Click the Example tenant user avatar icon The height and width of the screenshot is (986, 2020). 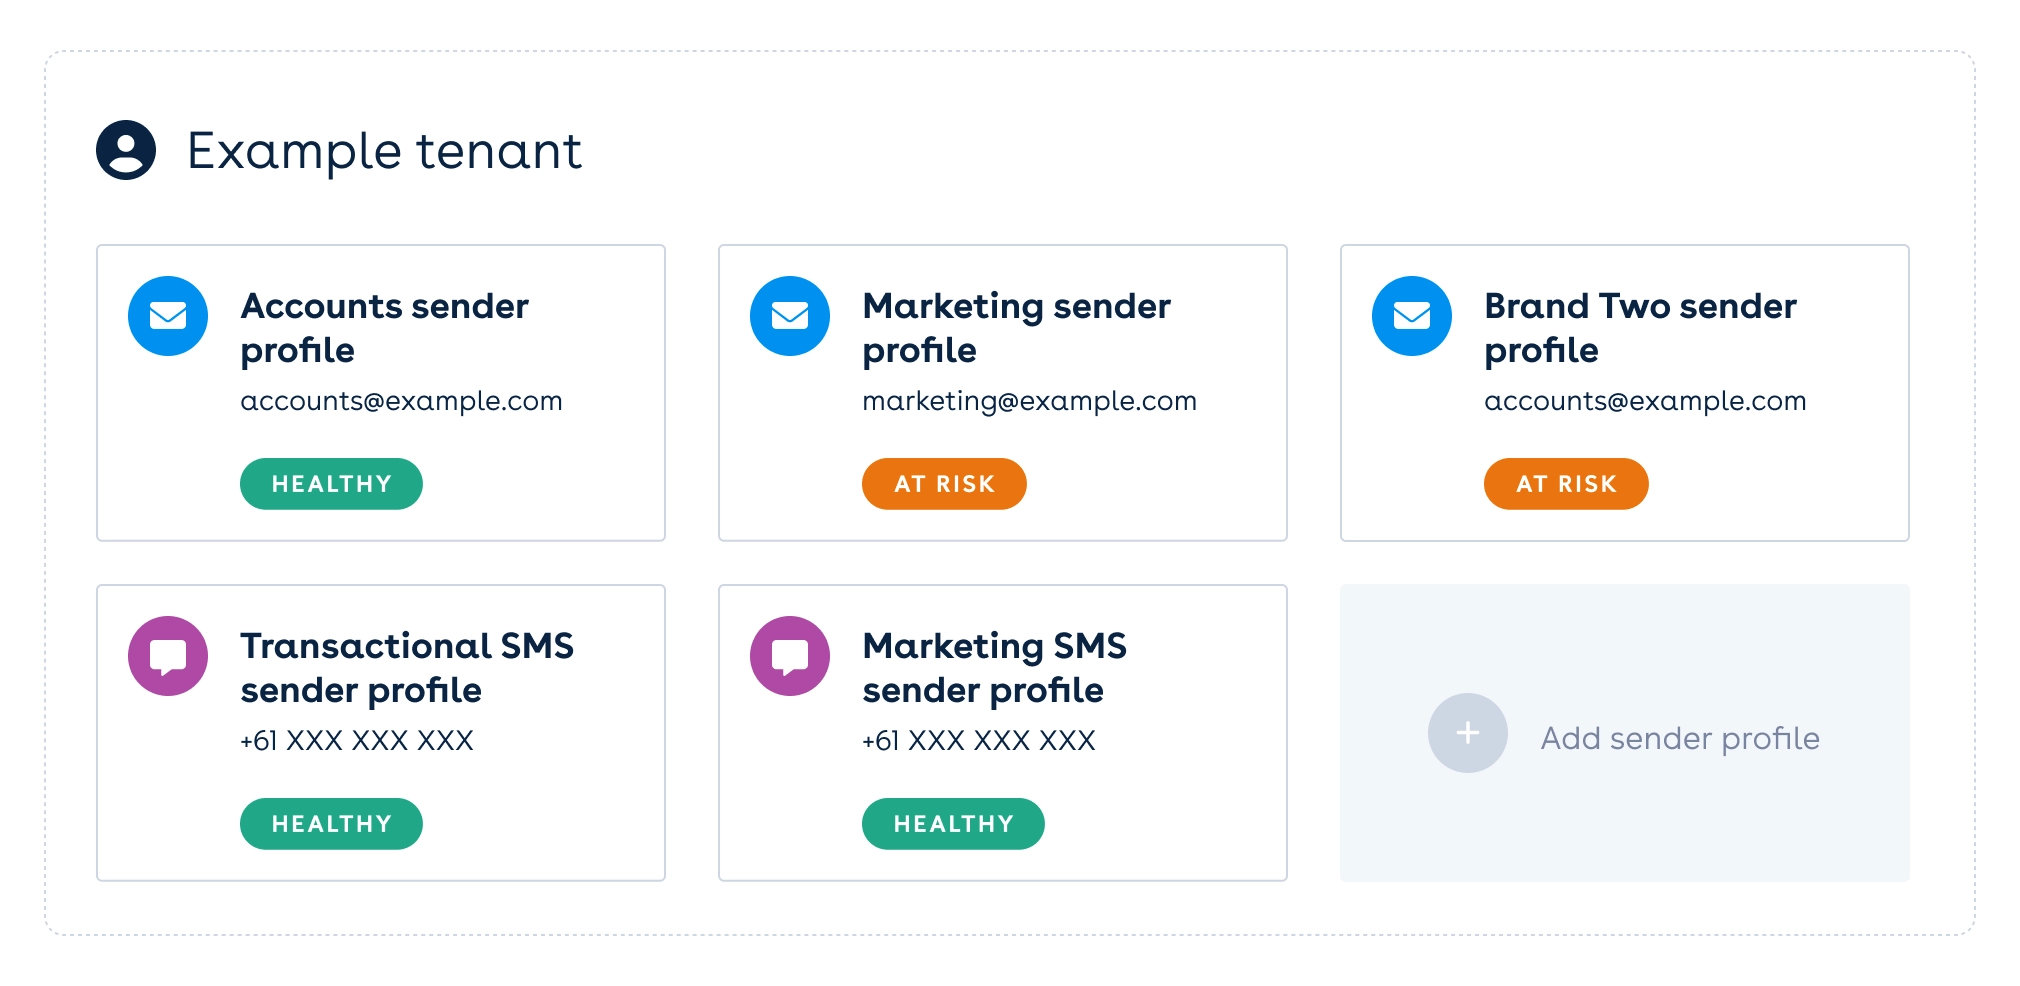tap(126, 150)
